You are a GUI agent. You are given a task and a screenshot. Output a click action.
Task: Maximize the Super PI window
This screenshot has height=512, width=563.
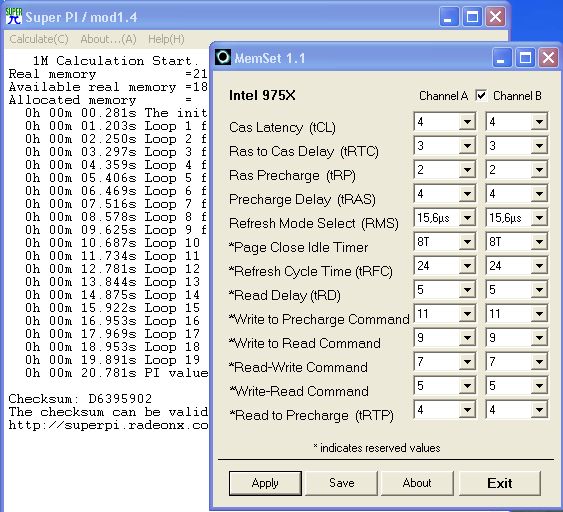[x=472, y=17]
